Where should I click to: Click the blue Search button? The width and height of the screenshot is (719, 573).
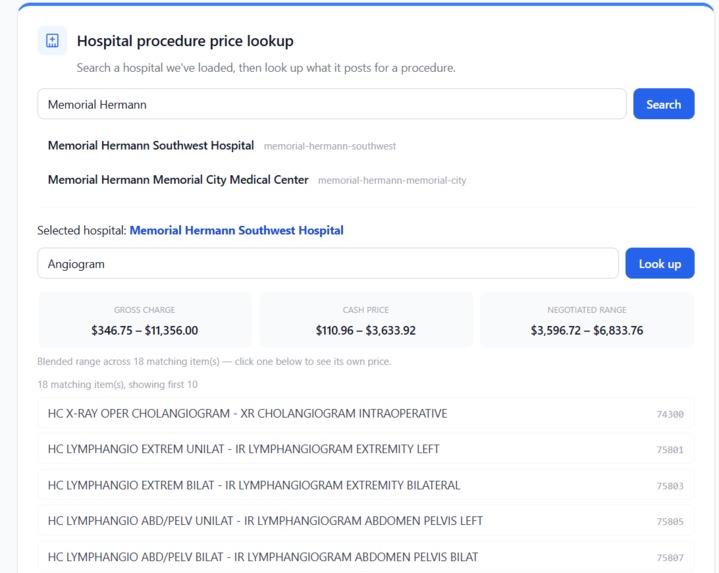coord(664,104)
